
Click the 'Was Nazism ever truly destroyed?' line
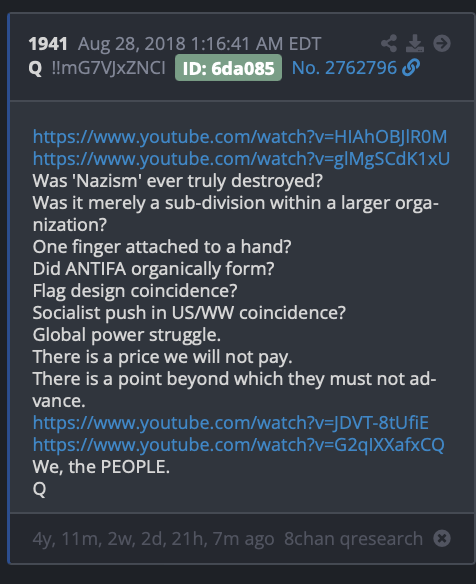click(x=178, y=181)
